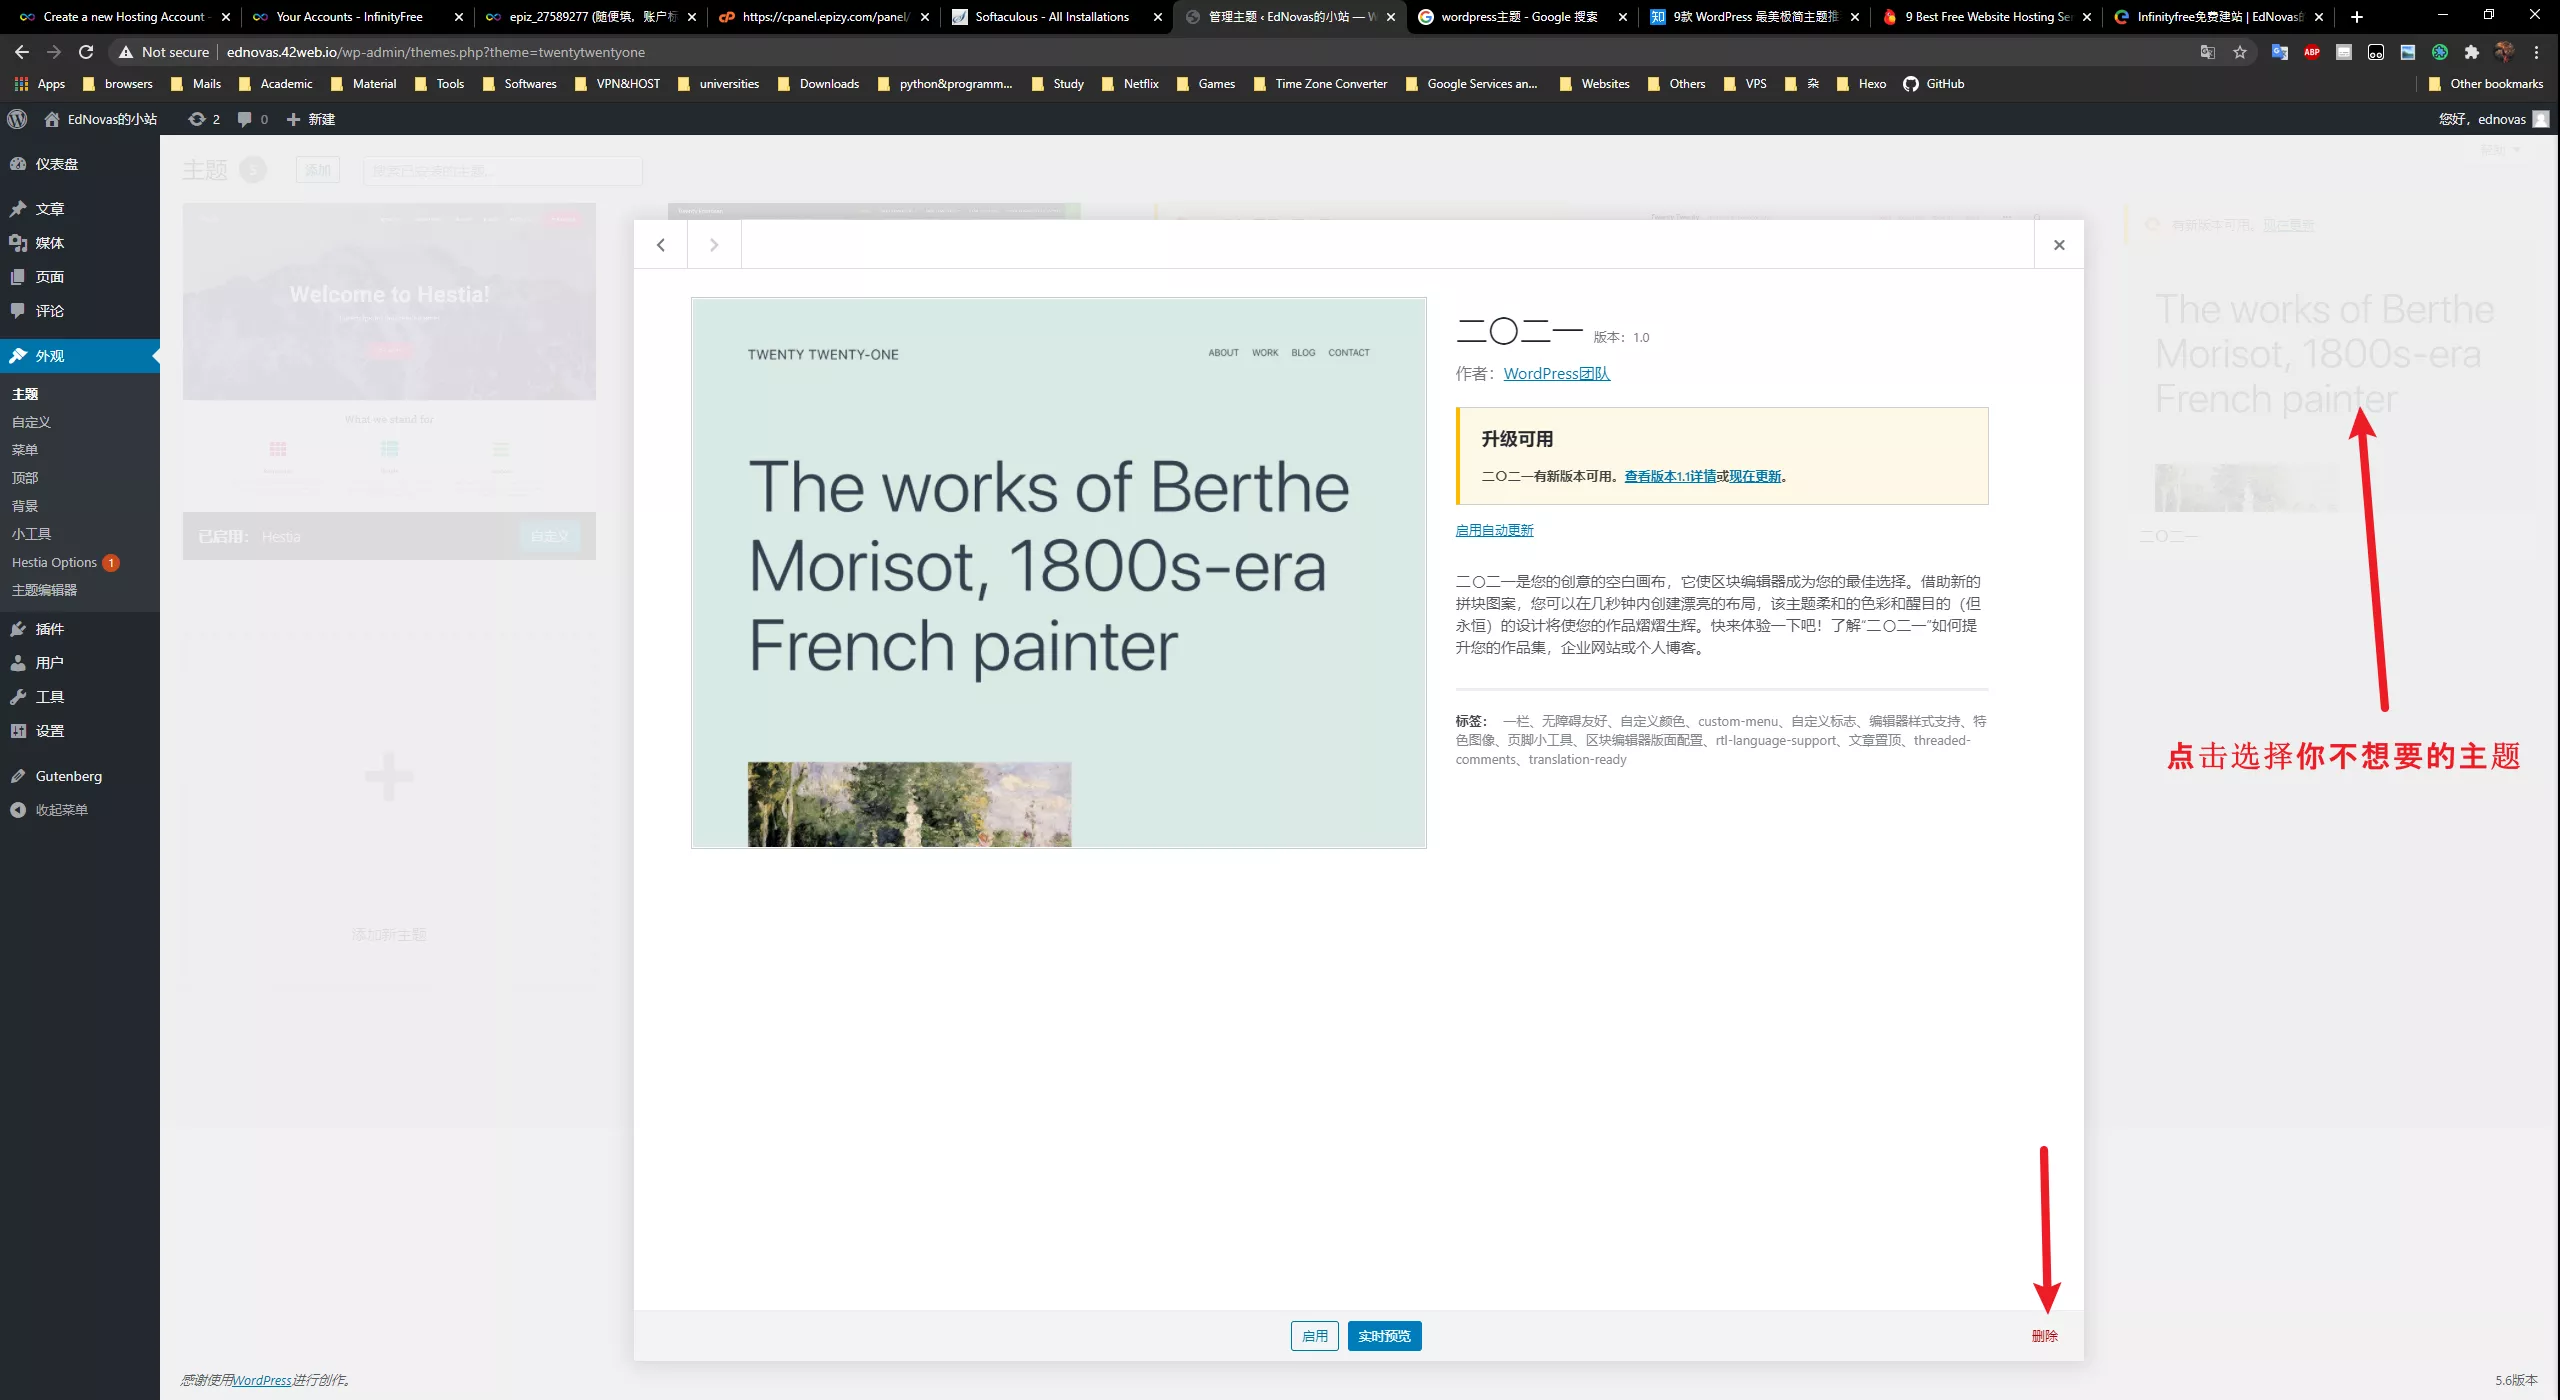This screenshot has width=2560, height=1400.
Task: Close the theme details overlay
Action: (x=2059, y=245)
